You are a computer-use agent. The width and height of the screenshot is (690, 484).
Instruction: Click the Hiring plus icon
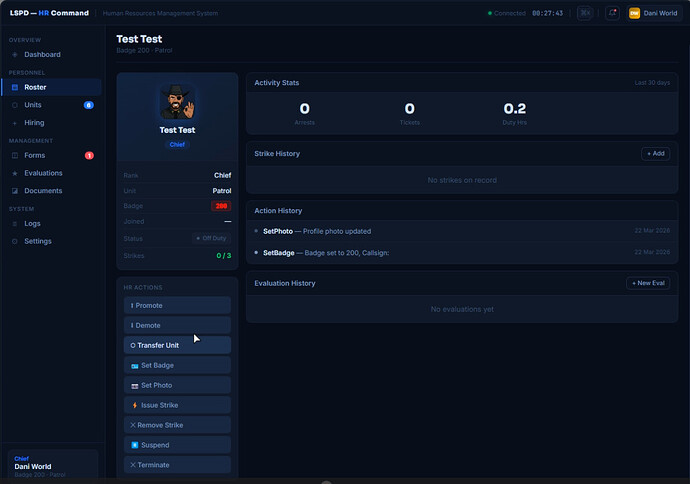[15, 123]
